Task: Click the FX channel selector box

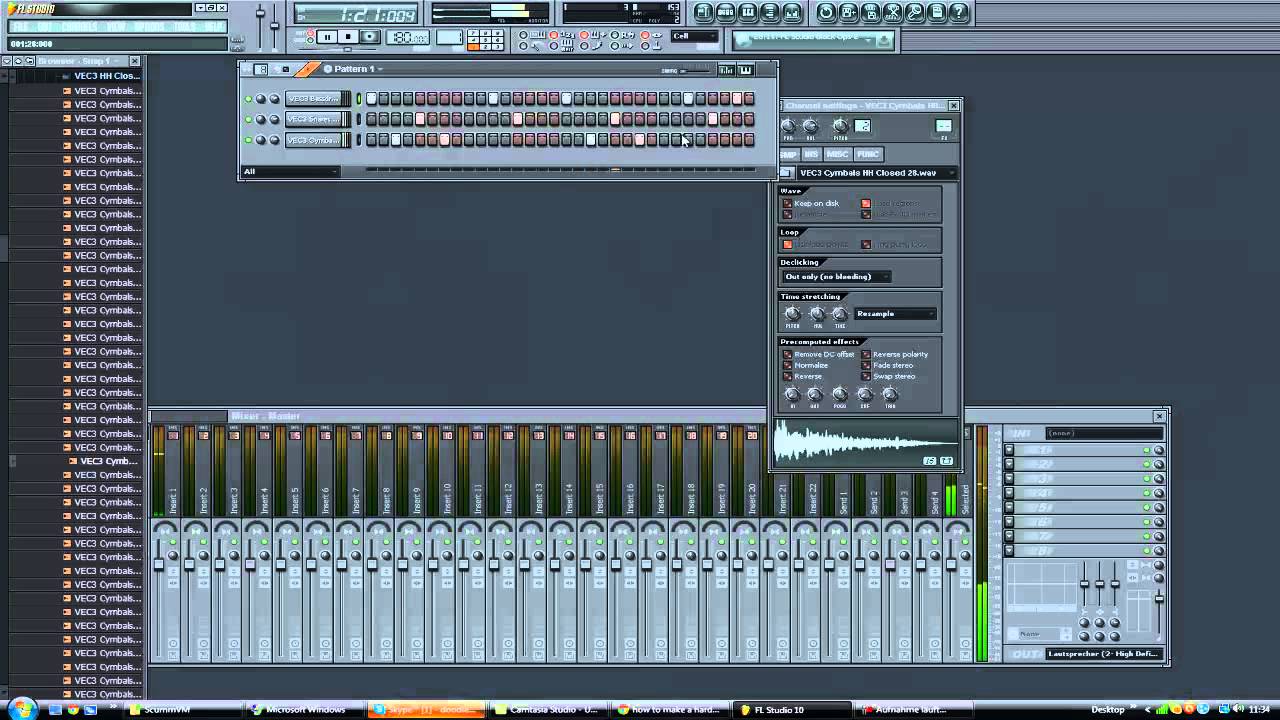Action: (x=943, y=126)
